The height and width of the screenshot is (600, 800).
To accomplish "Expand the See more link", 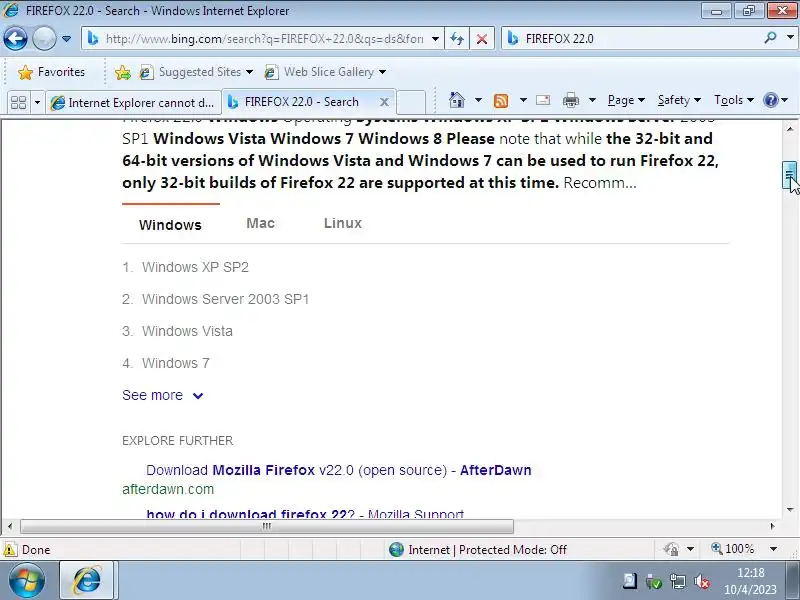I will point(163,395).
